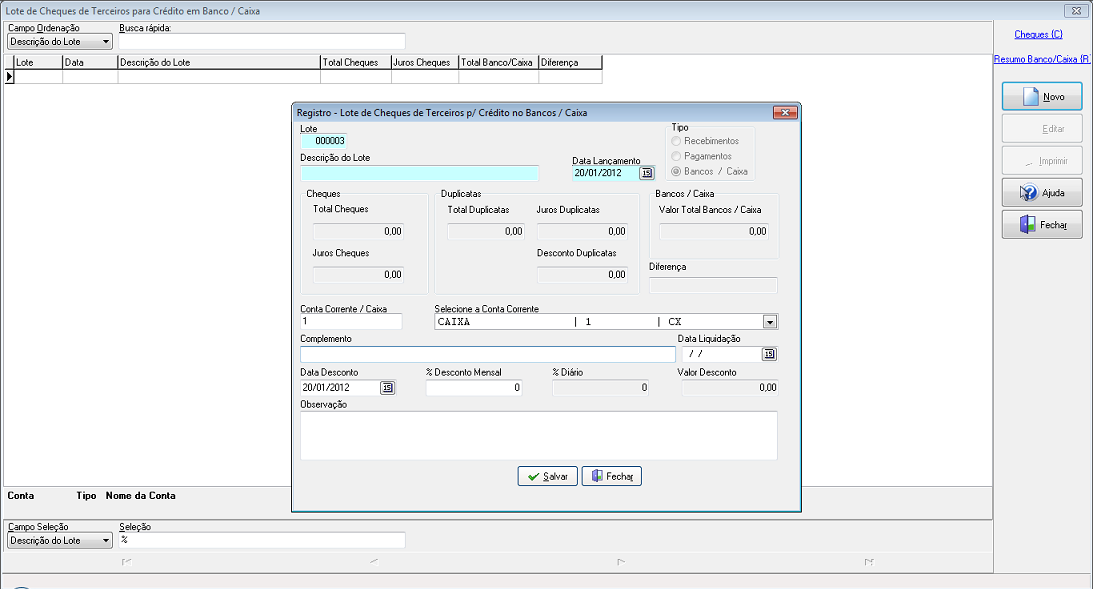Open the Data Lançamento calendar picker icon
This screenshot has width=1093, height=589.
click(x=647, y=173)
